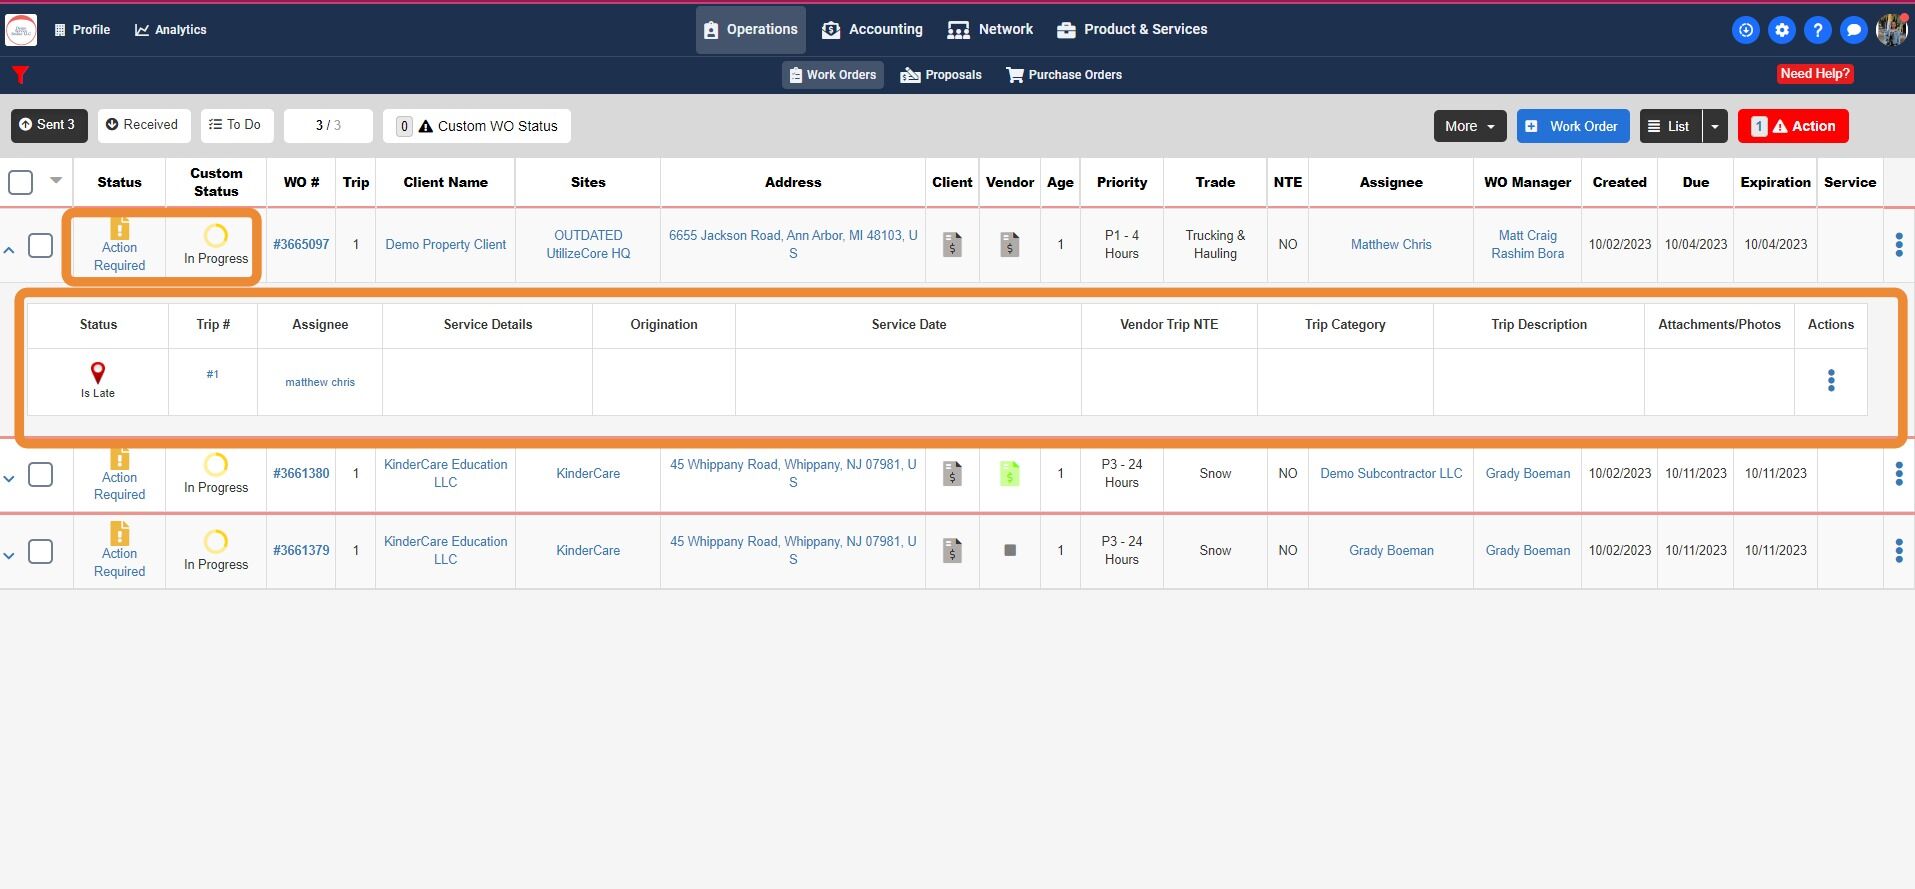This screenshot has width=1915, height=889.
Task: Click the help question mark icon
Action: tap(1818, 30)
